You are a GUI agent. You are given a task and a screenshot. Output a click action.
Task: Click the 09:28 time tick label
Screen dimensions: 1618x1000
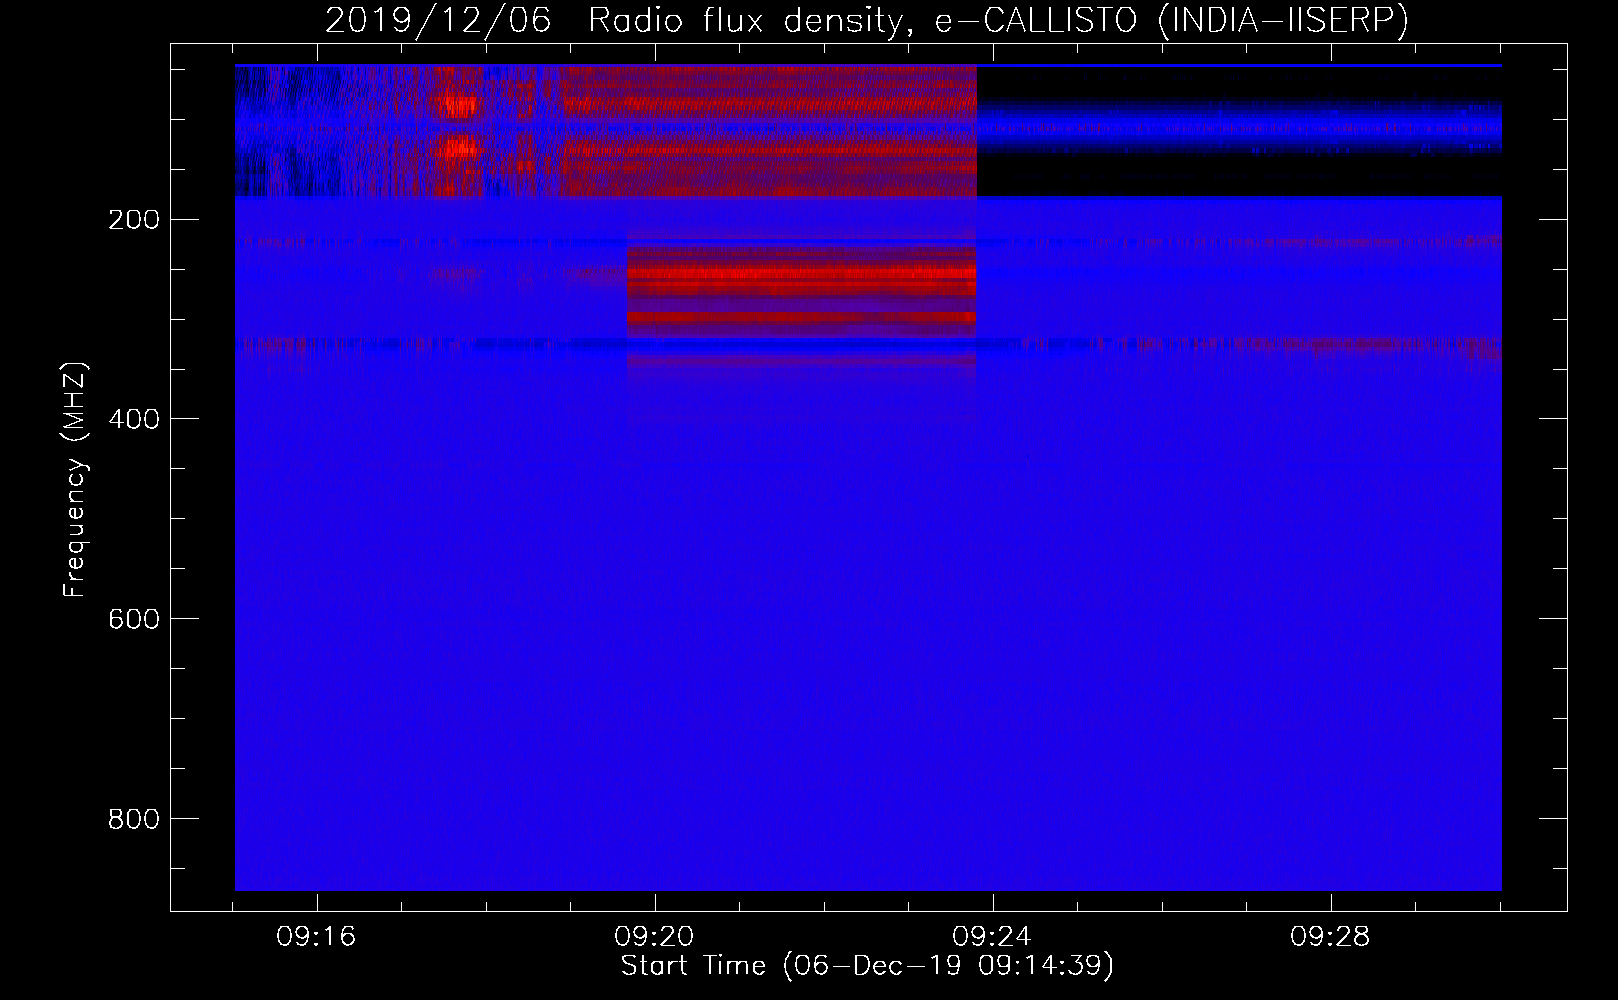[1330, 937]
